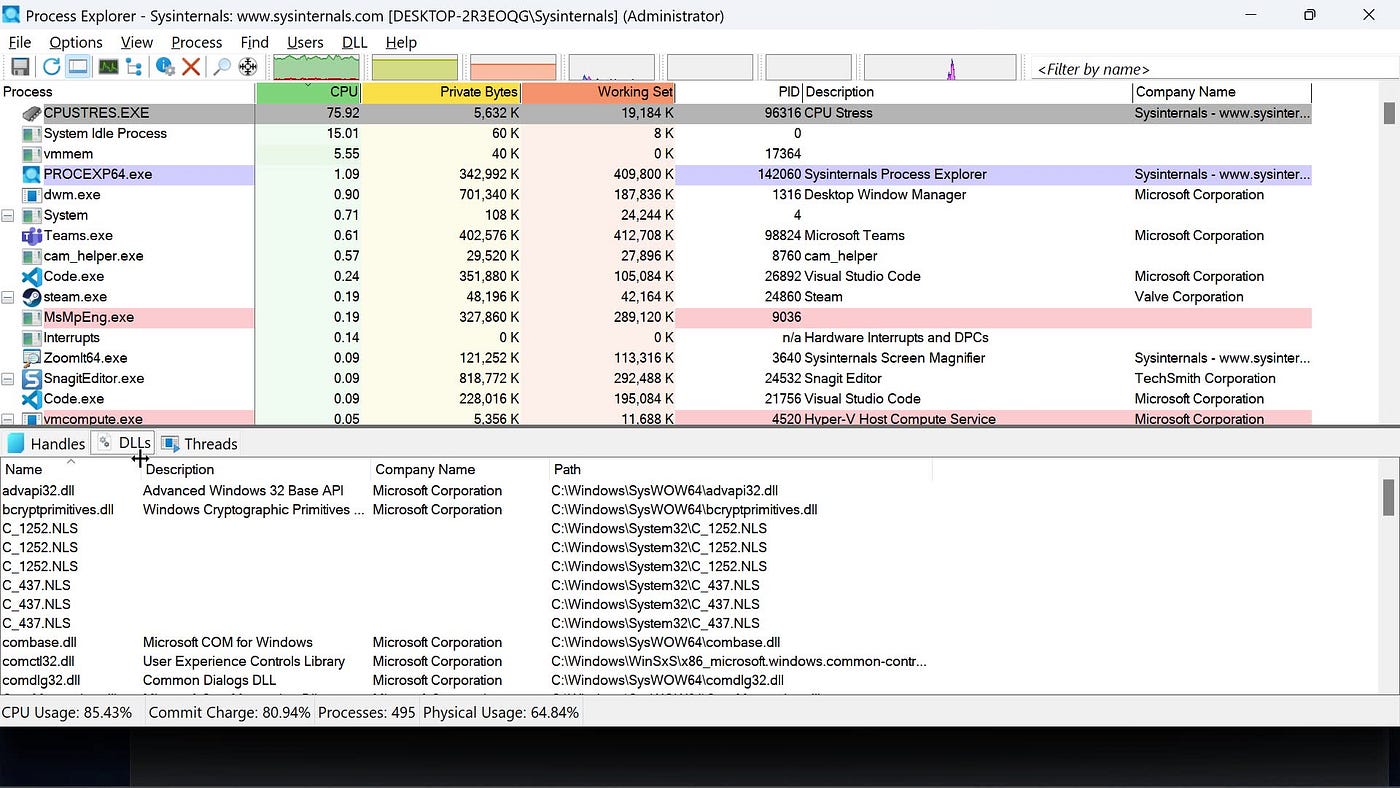This screenshot has height=788, width=1400.
Task: Toggle the Show Process Tree button
Action: click(134, 66)
